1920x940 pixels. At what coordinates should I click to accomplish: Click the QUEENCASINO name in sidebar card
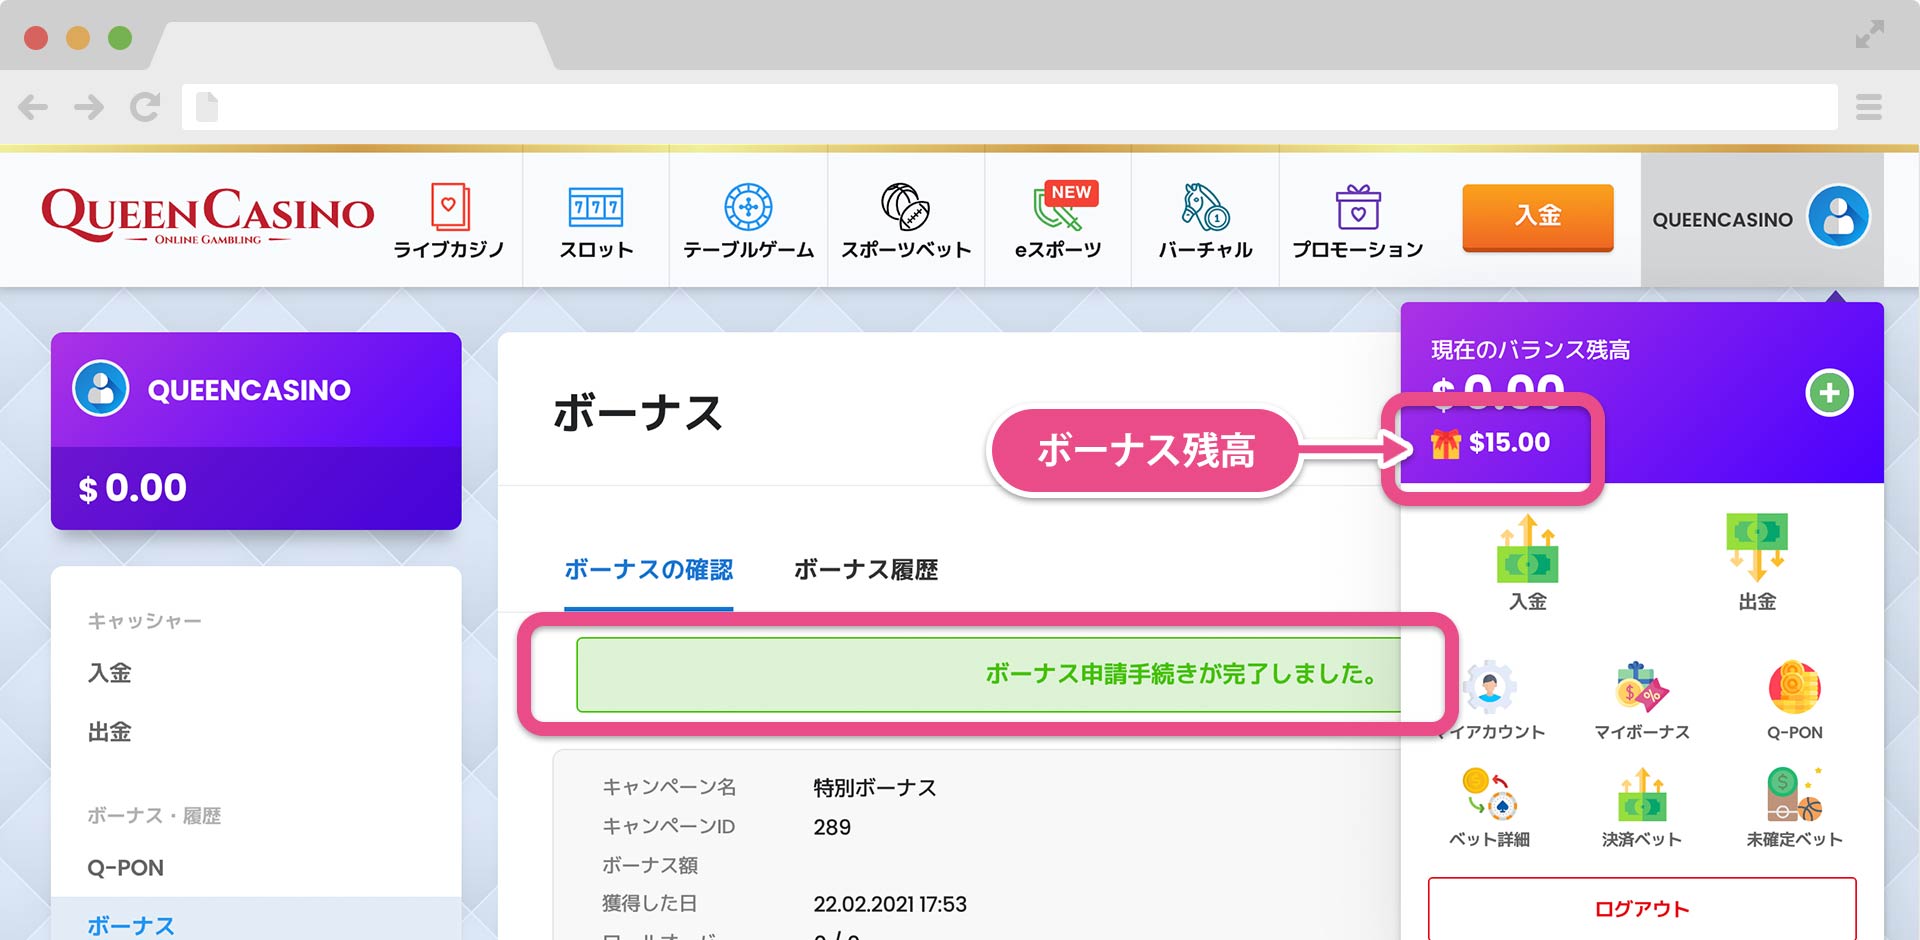[249, 390]
